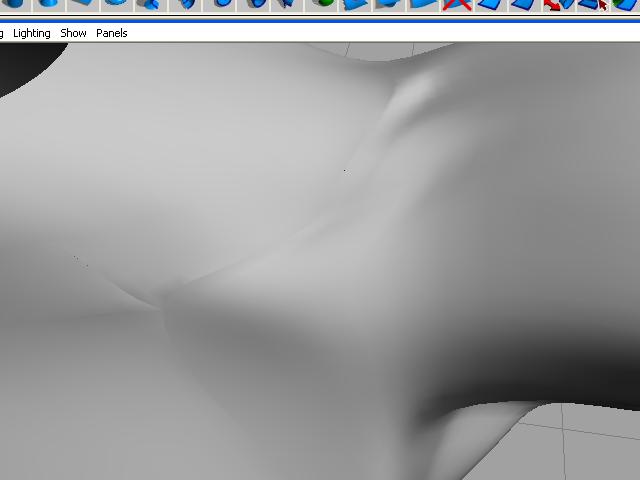Click the shelf icon with red X
Screen dimensions: 640x480
(458, 5)
